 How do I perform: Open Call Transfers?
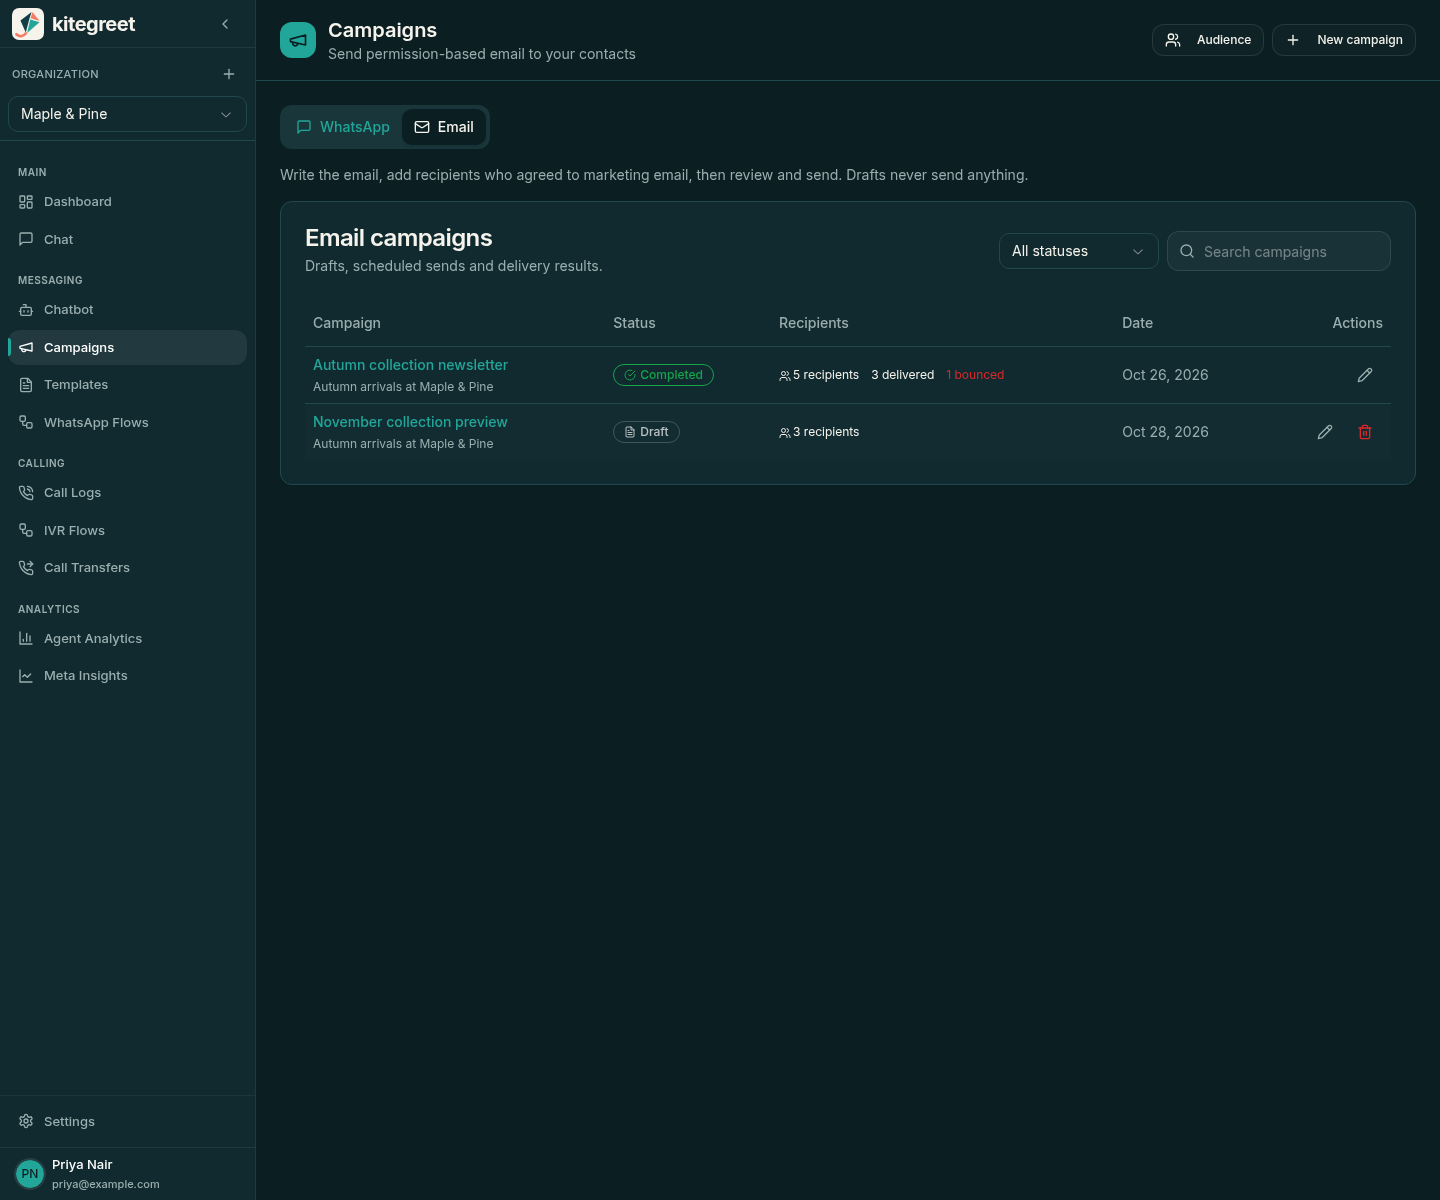[127, 568]
